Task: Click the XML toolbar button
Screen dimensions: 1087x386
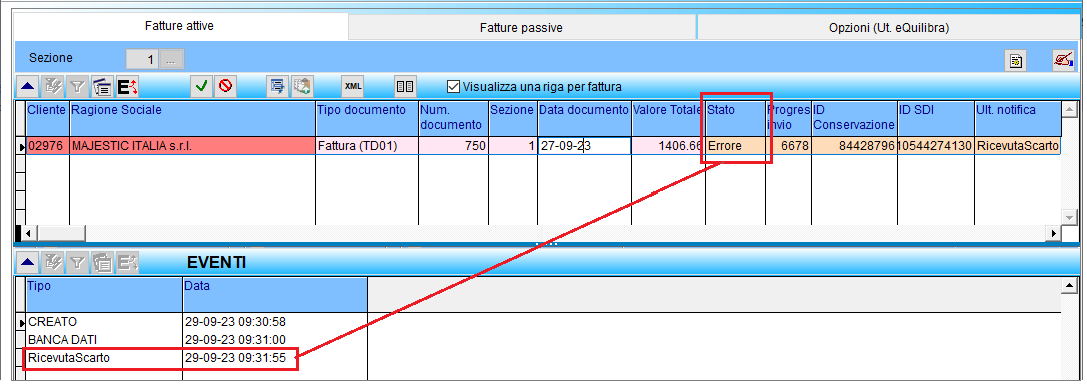Action: point(353,87)
